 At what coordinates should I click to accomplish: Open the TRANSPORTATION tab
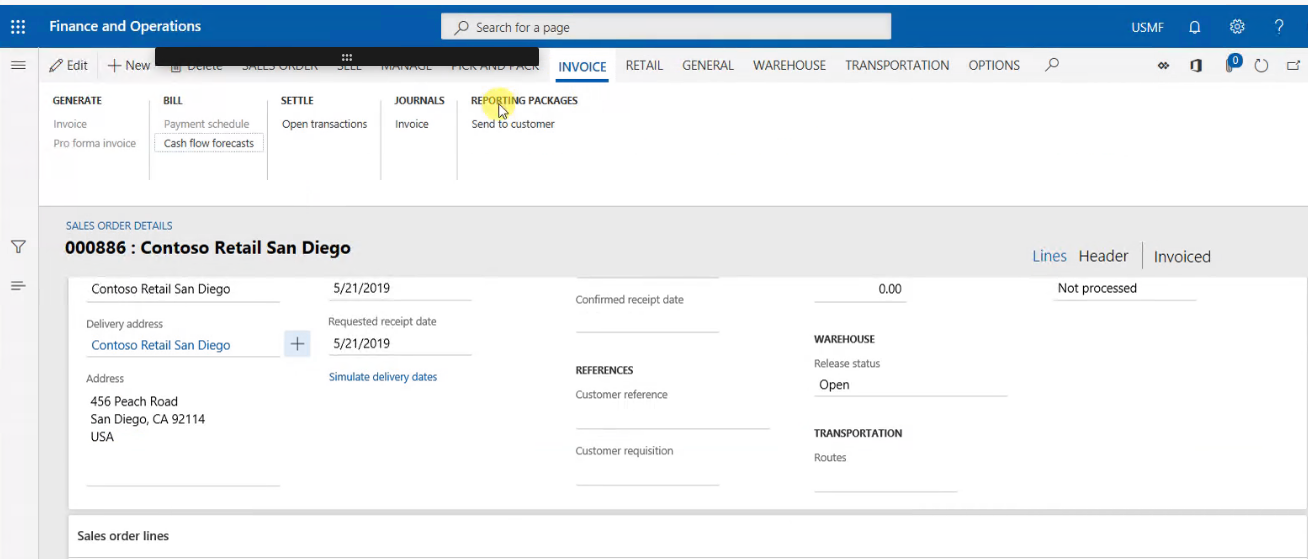point(897,65)
